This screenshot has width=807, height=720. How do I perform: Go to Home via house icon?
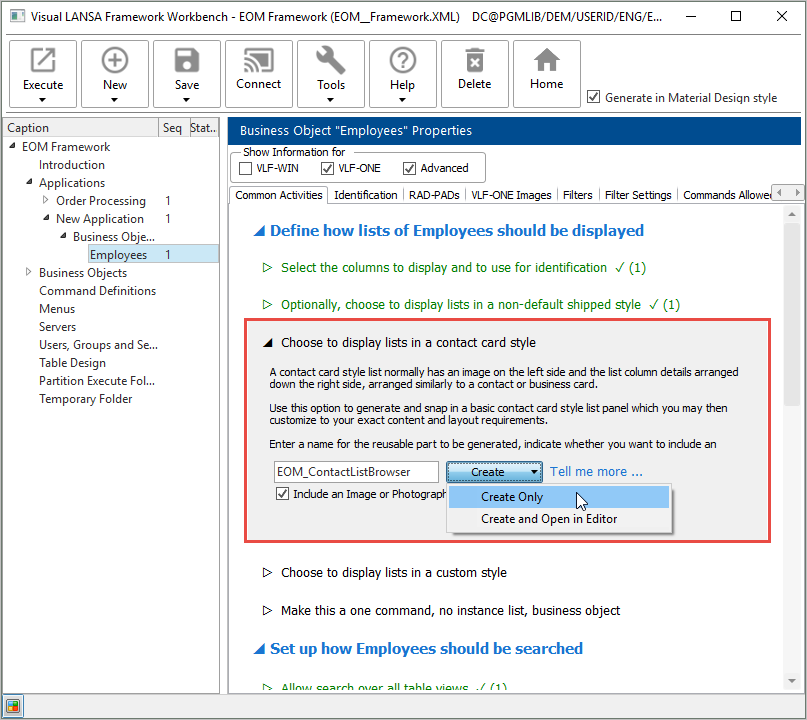[547, 61]
